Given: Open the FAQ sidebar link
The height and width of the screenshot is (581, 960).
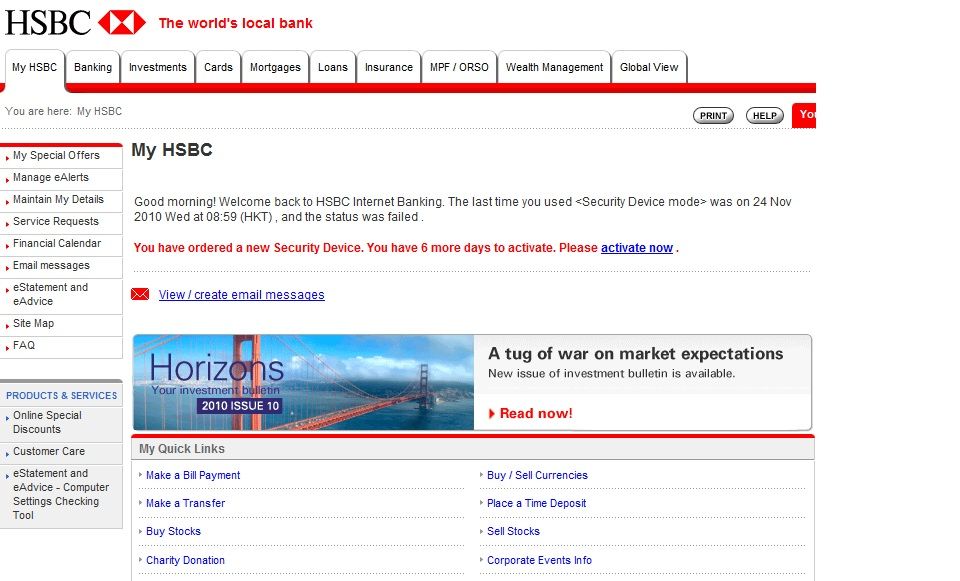Looking at the screenshot, I should pos(24,345).
